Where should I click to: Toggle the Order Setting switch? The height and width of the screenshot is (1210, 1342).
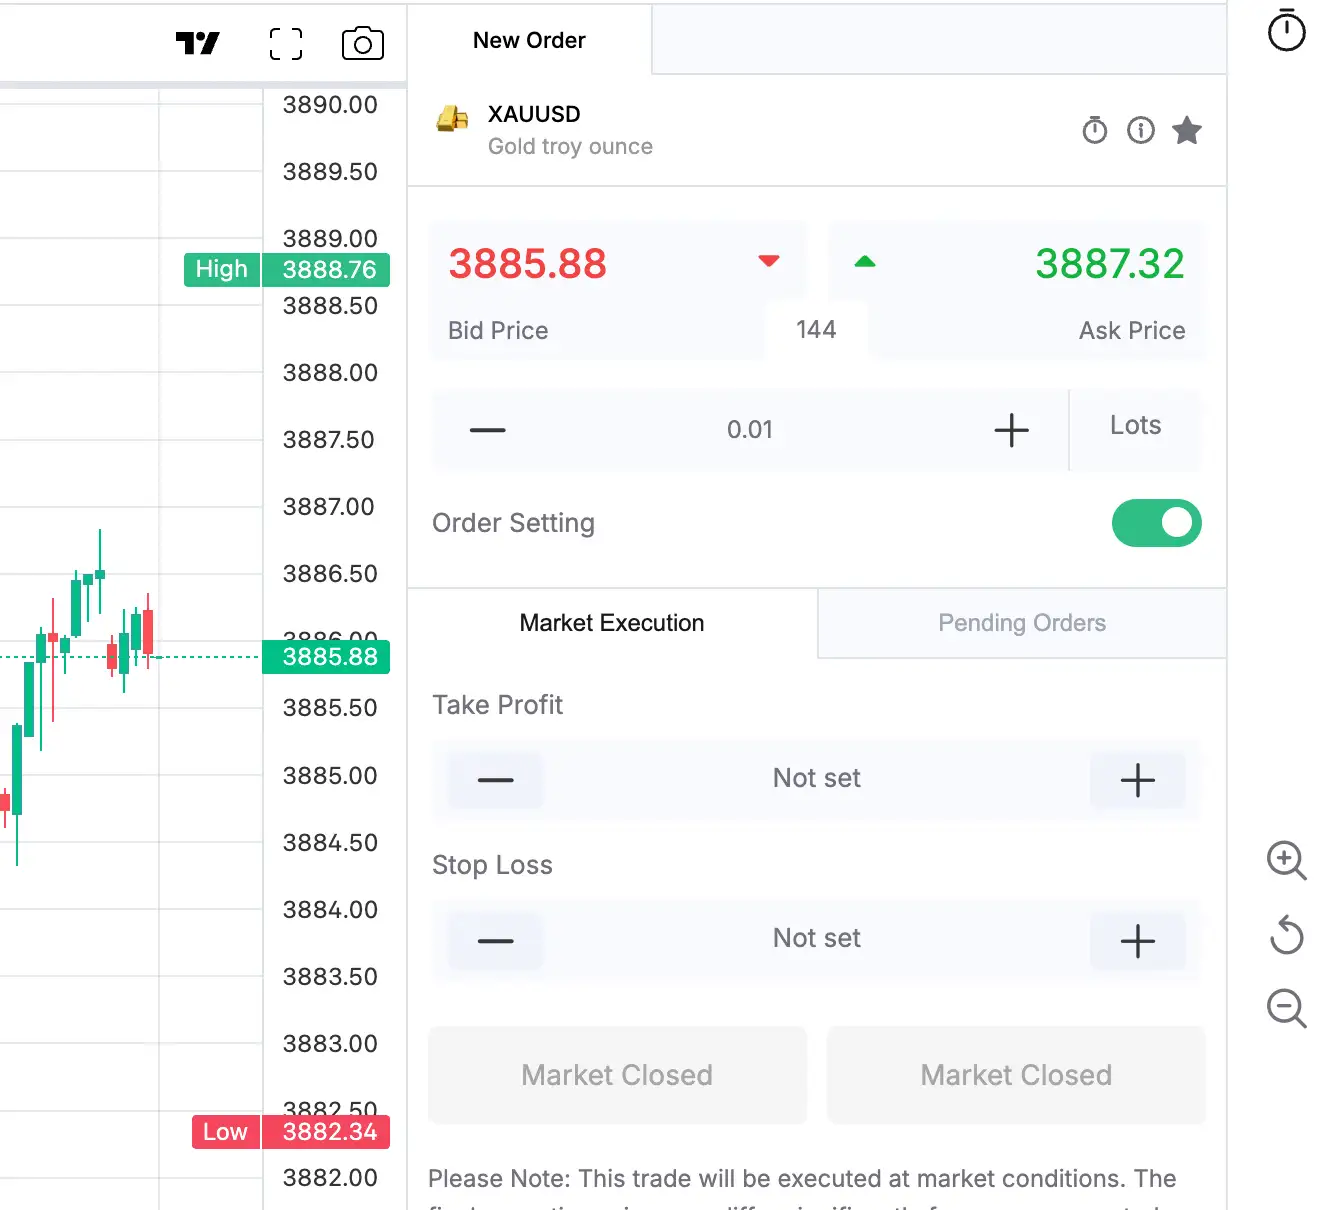(1156, 523)
